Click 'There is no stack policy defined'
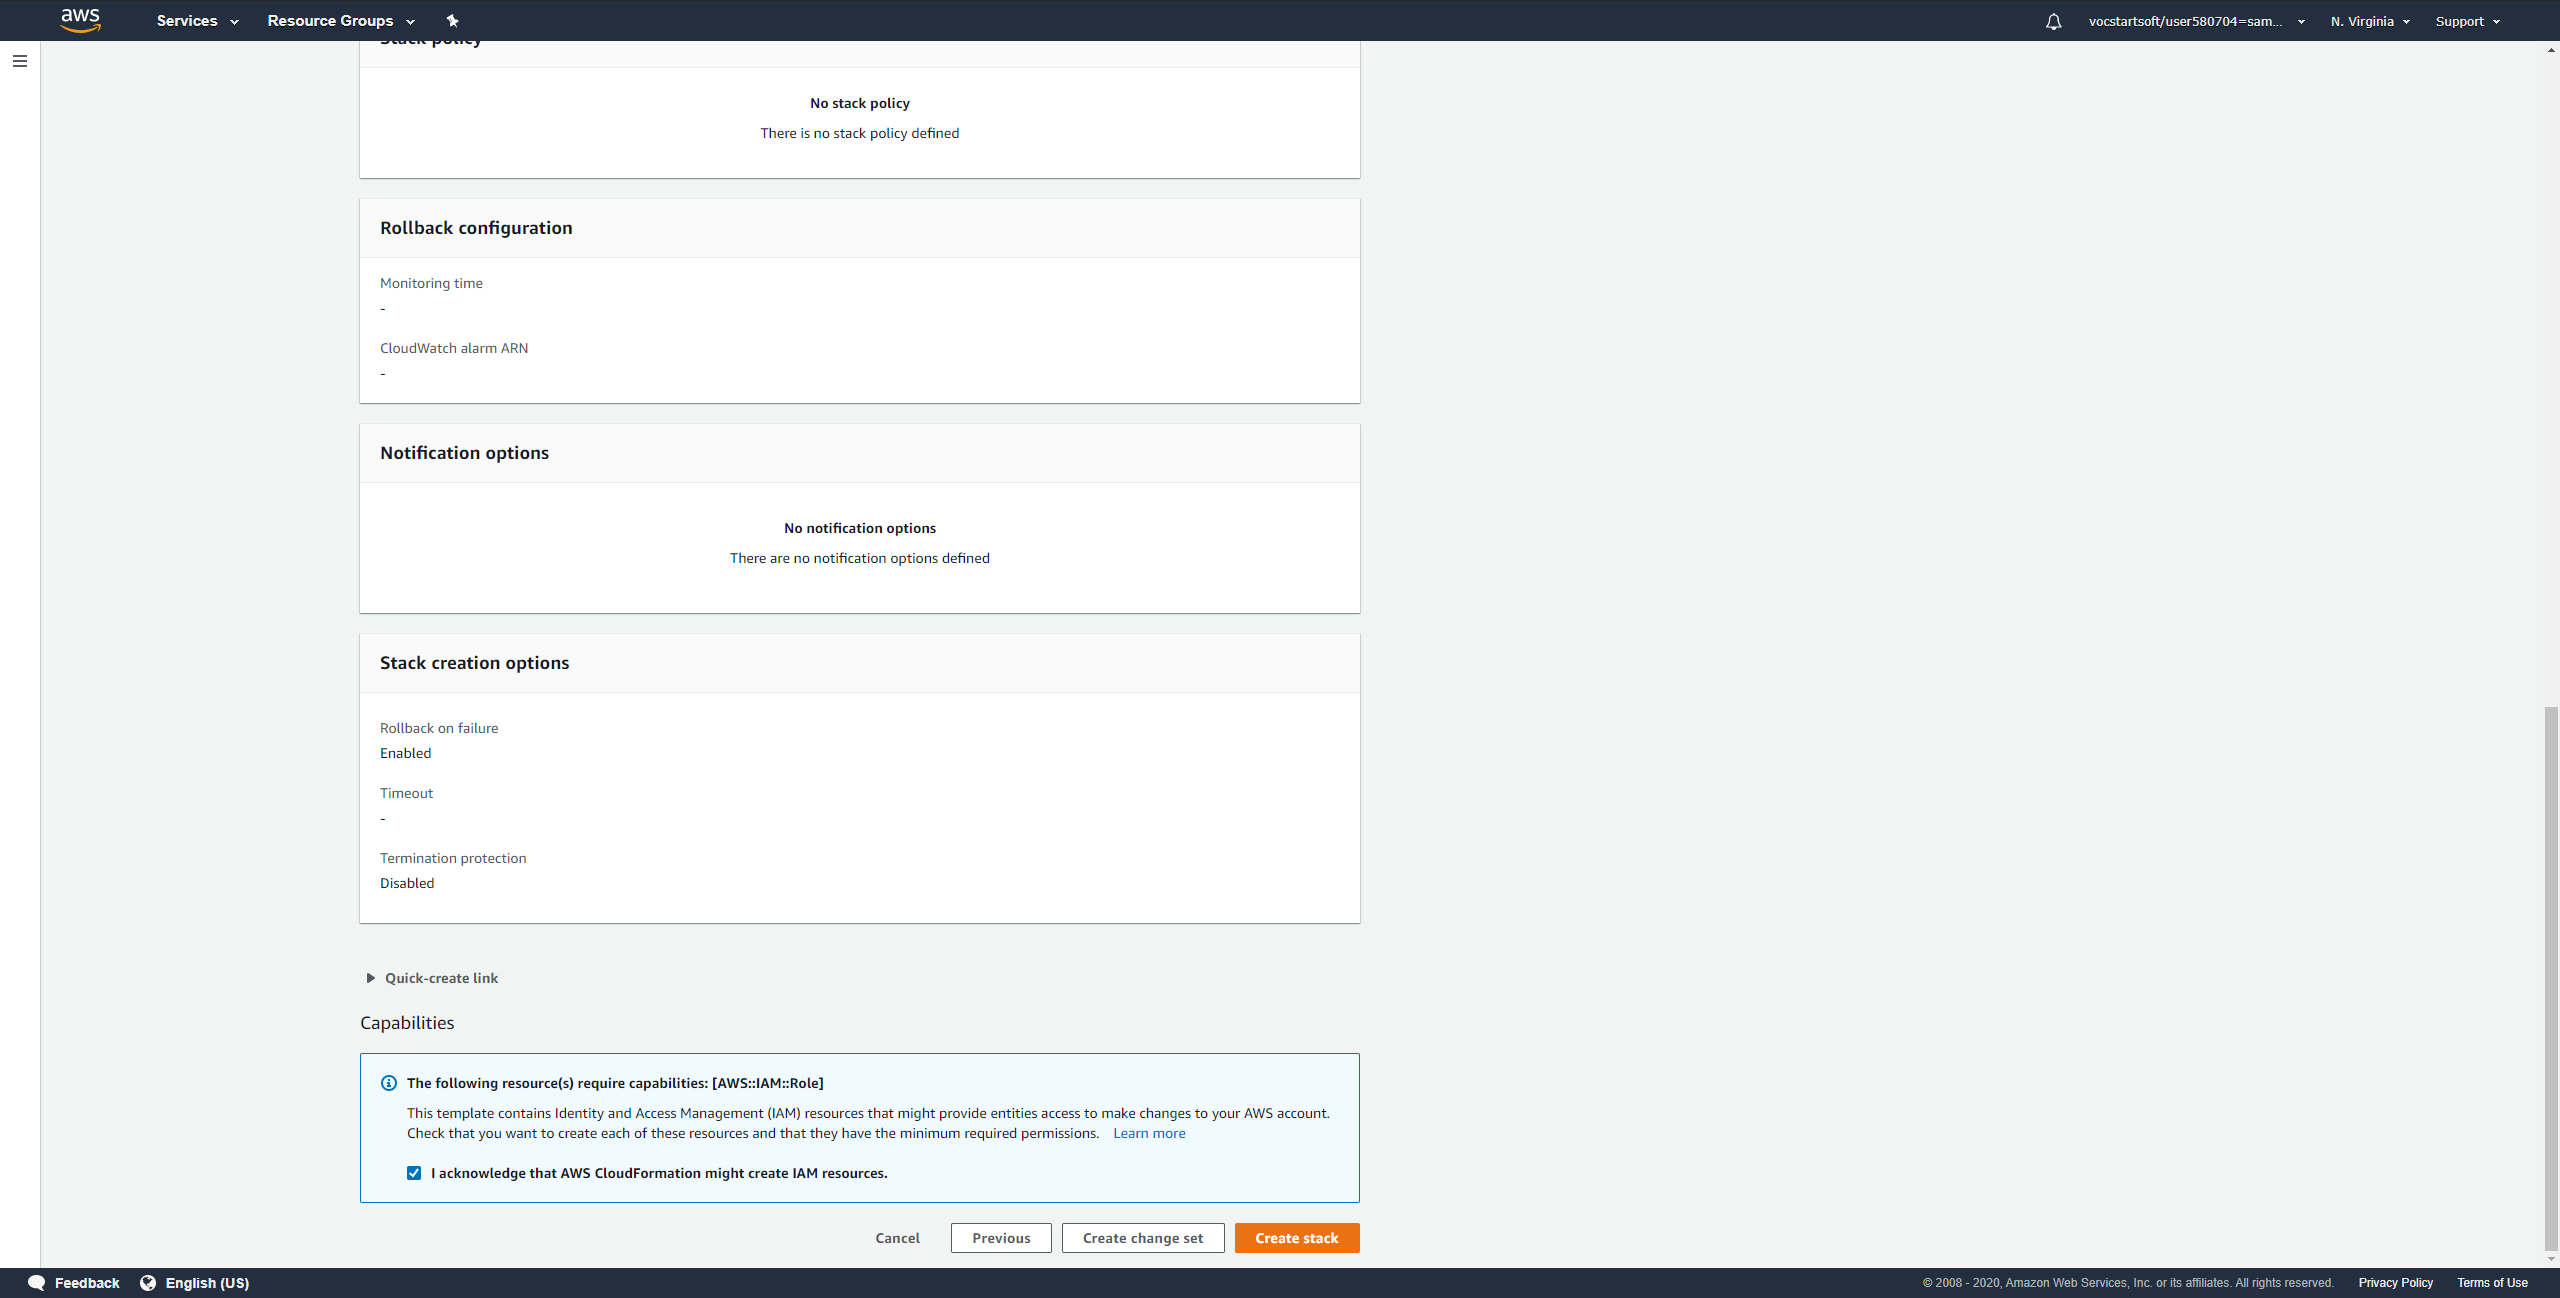The image size is (2560, 1298). click(860, 133)
